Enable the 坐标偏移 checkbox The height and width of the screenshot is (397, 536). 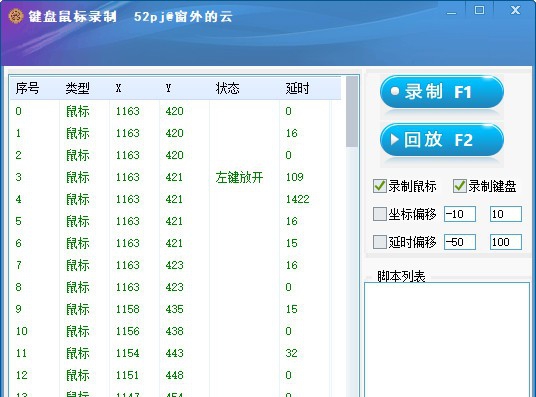380,214
